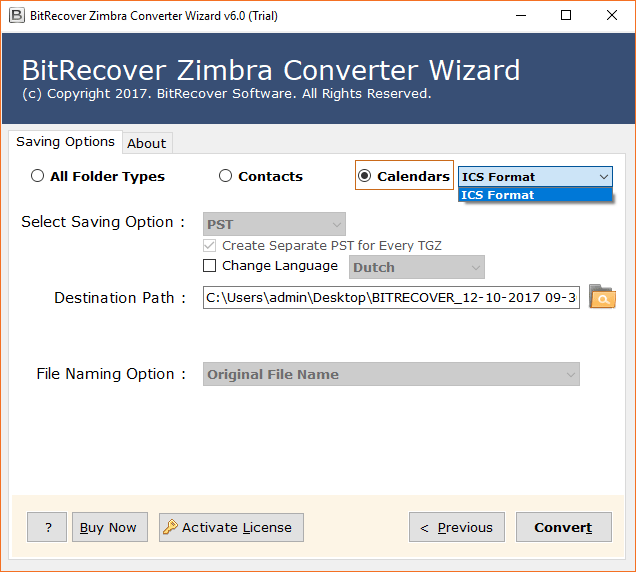Close the Zimbra Converter Wizard window
The height and width of the screenshot is (572, 636).
pos(612,16)
